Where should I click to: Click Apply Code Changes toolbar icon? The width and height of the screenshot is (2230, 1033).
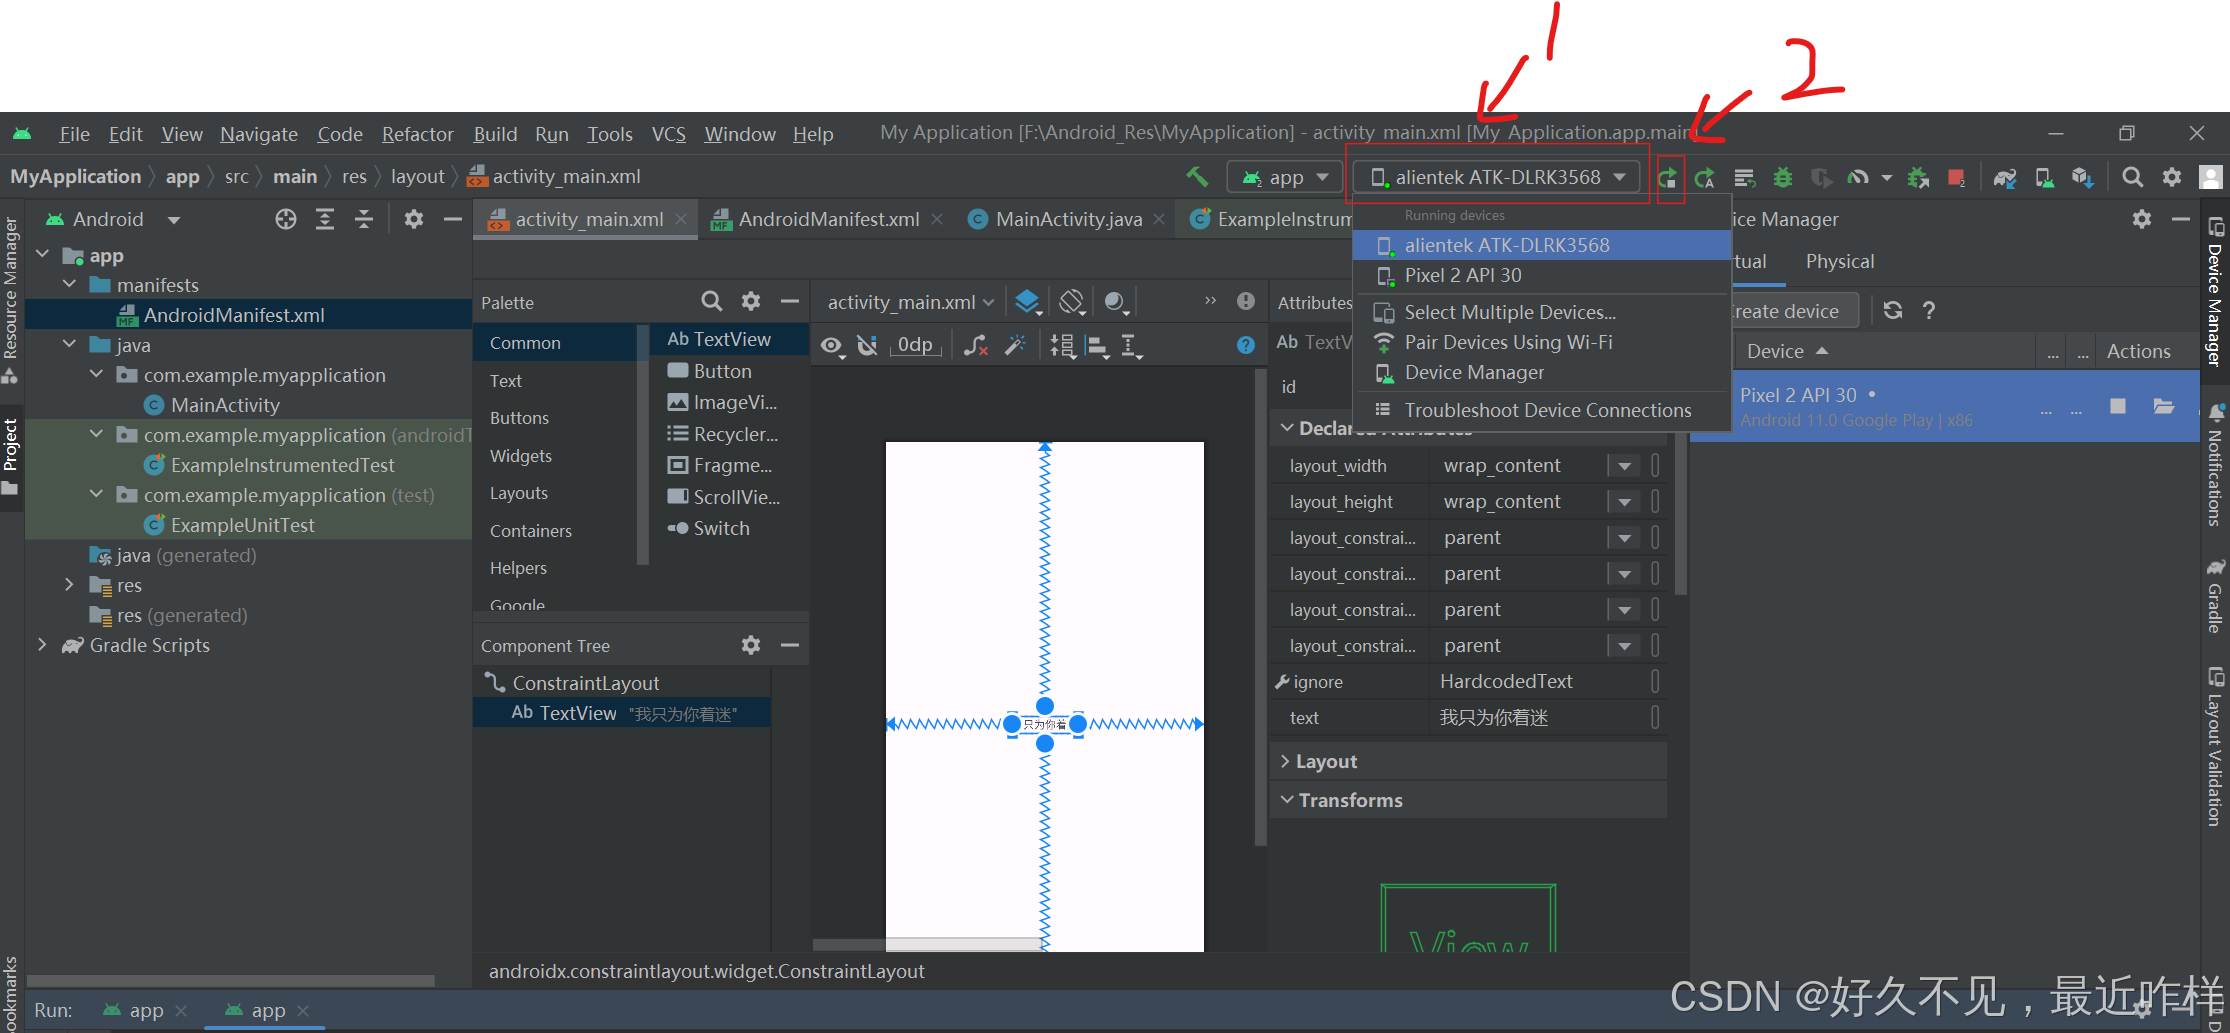[1744, 178]
